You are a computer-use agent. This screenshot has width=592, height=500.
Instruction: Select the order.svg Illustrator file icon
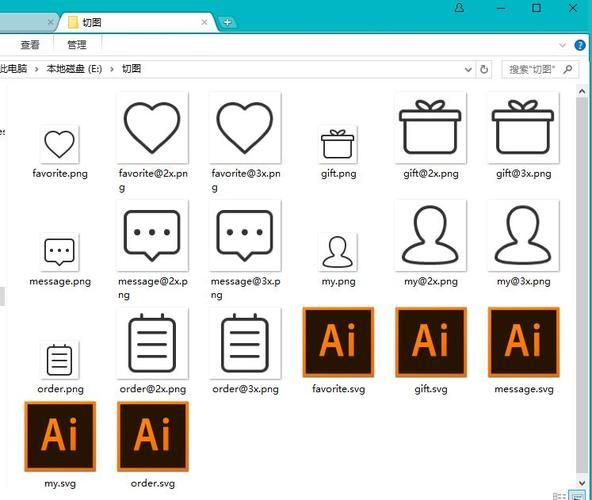click(x=153, y=437)
